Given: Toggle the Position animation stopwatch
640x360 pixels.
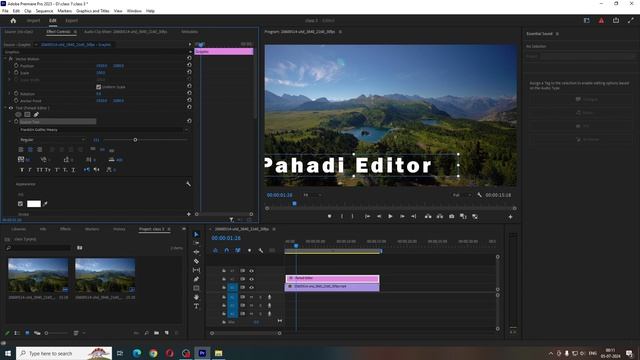Looking at the screenshot, I should point(16,66).
